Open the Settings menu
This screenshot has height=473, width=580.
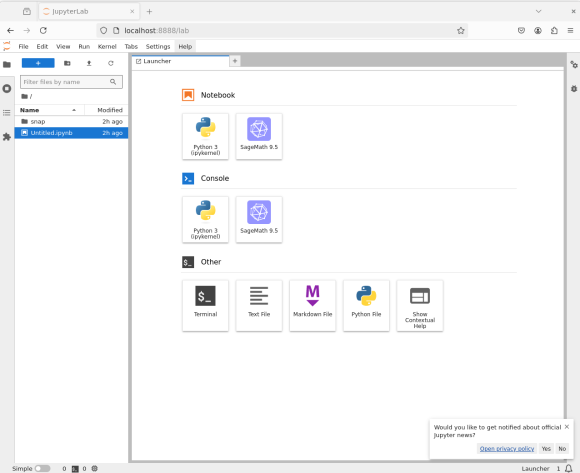point(158,46)
